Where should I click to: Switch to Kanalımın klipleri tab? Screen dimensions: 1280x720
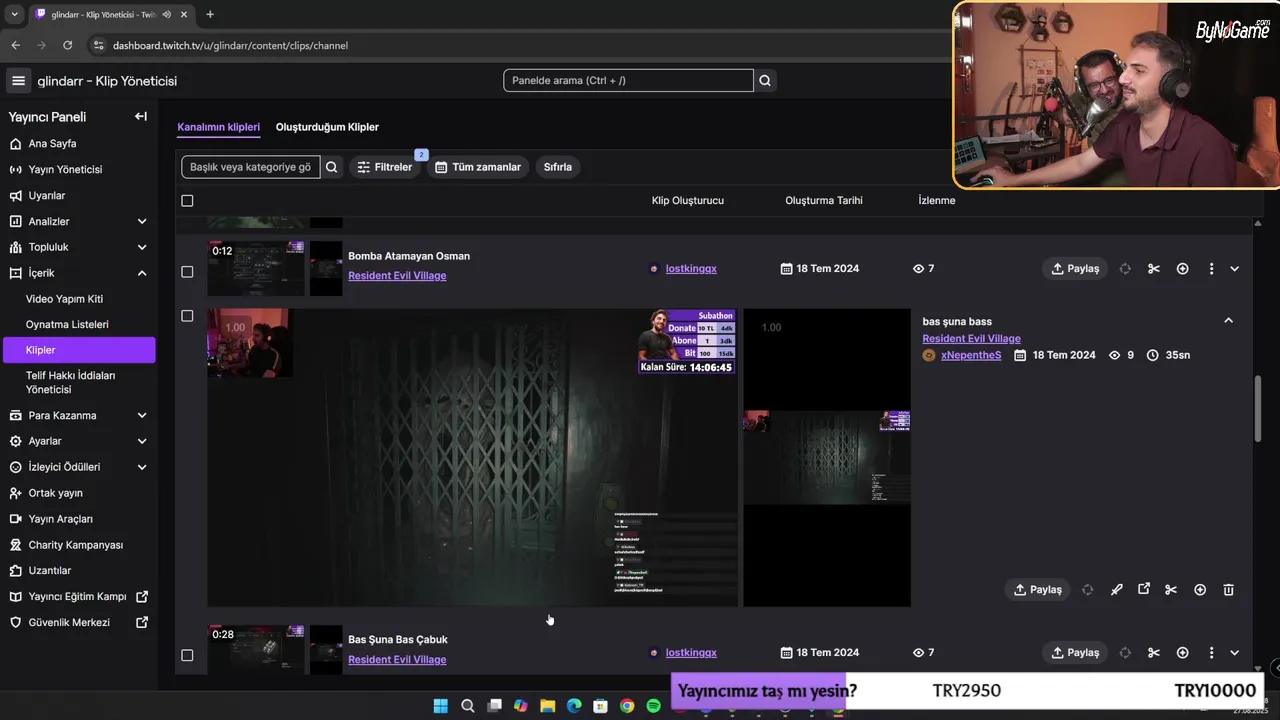click(x=218, y=127)
